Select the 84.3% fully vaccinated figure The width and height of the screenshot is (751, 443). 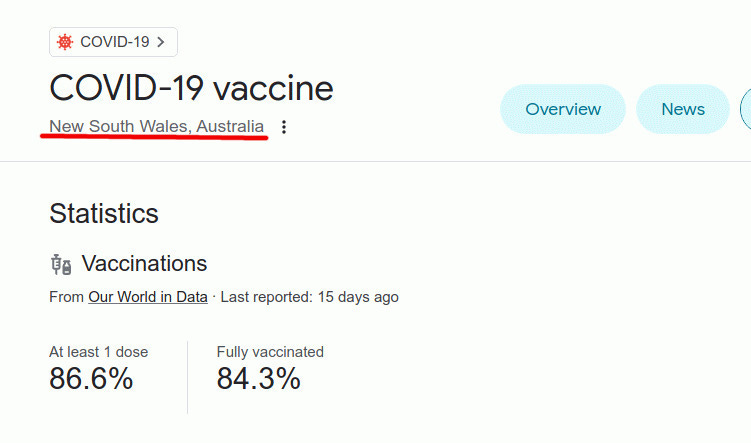pyautogui.click(x=259, y=378)
